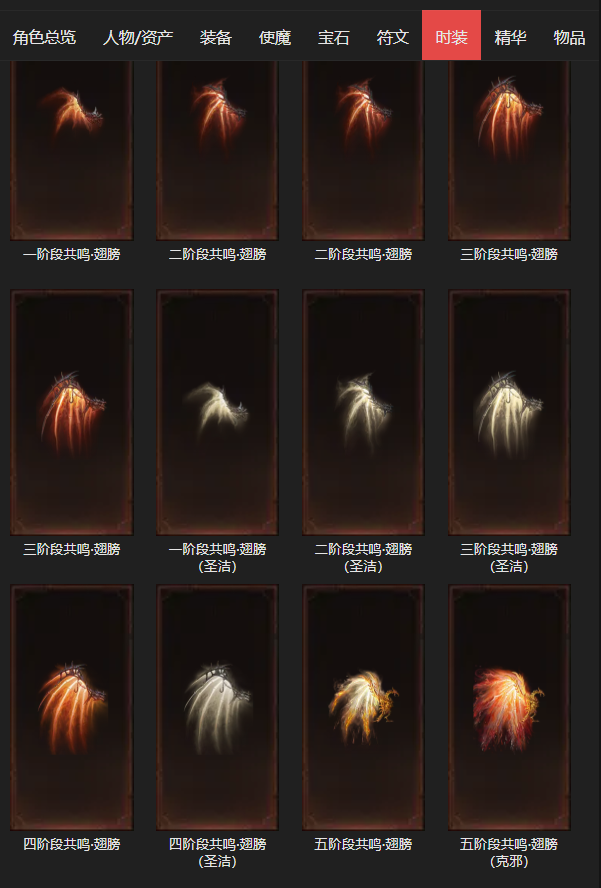This screenshot has height=888, width=601.
Task: Switch to the 符文 tab
Action: (393, 37)
